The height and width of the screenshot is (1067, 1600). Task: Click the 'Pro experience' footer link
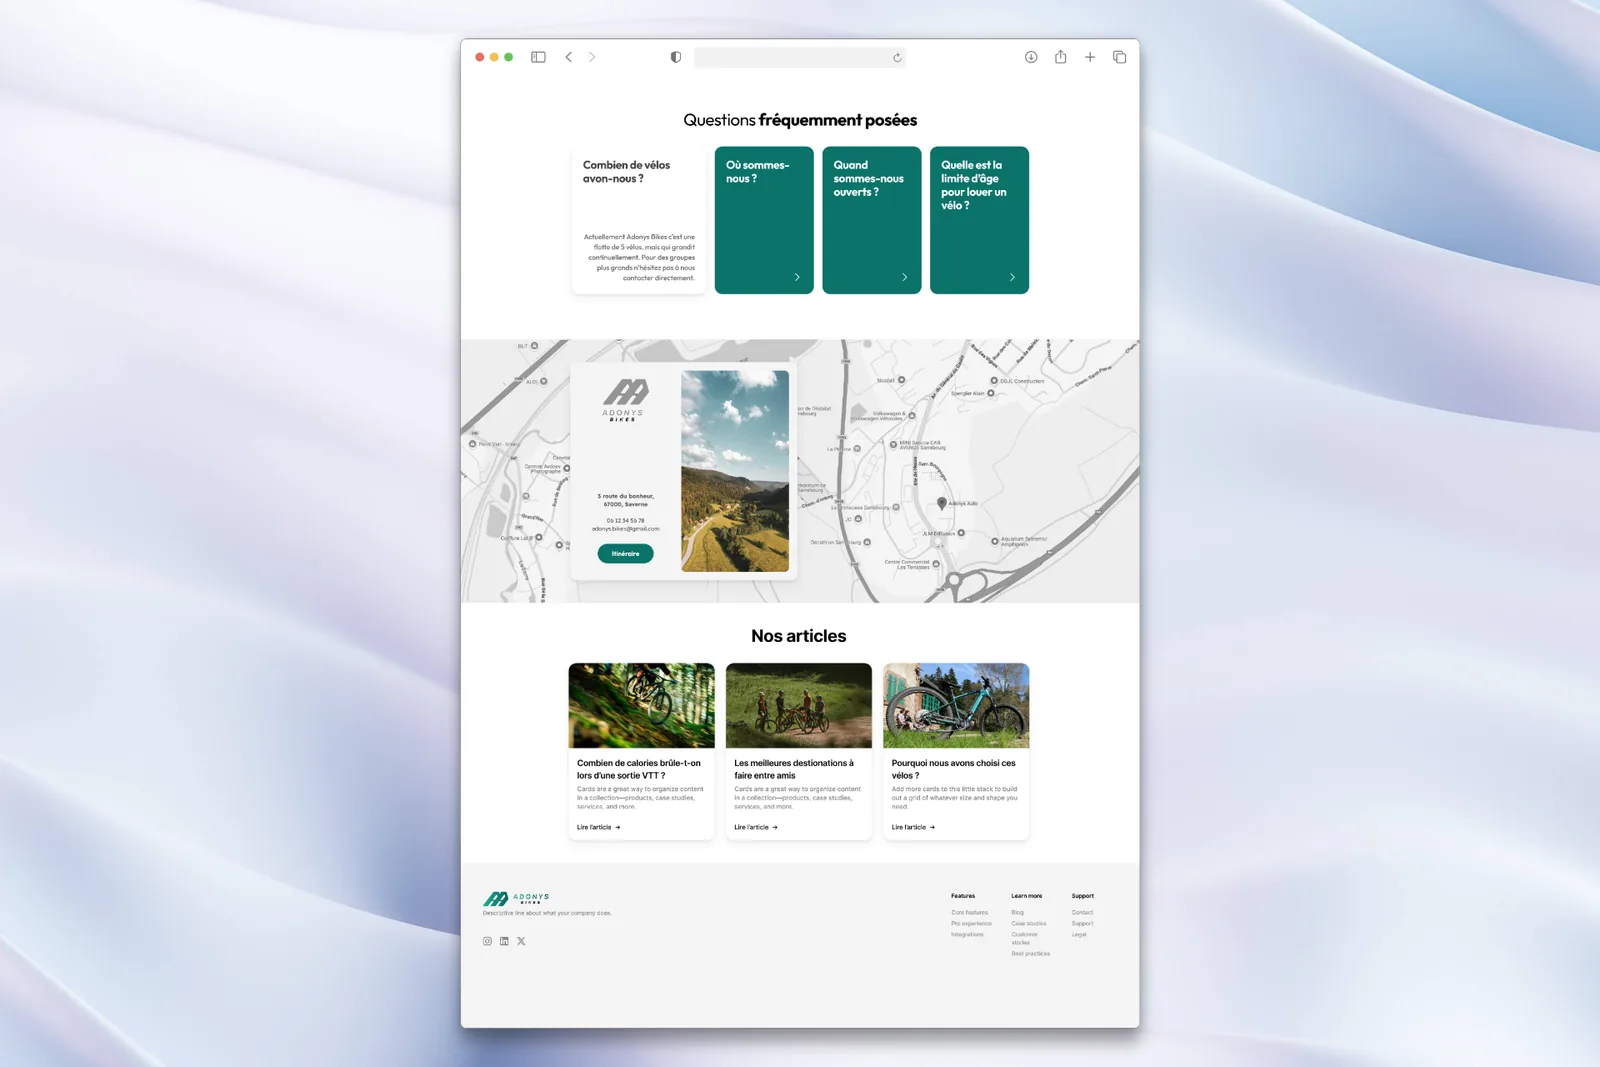[971, 923]
